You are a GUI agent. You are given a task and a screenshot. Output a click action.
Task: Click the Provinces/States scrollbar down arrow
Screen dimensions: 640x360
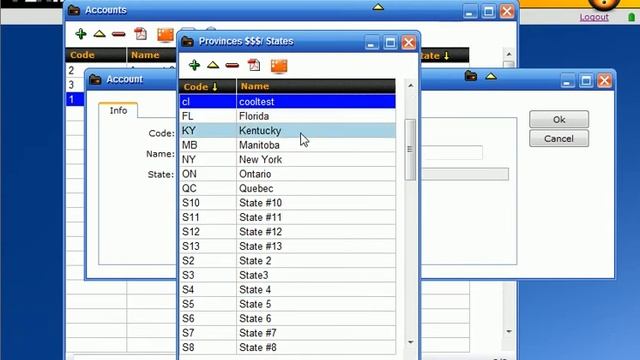click(x=411, y=342)
